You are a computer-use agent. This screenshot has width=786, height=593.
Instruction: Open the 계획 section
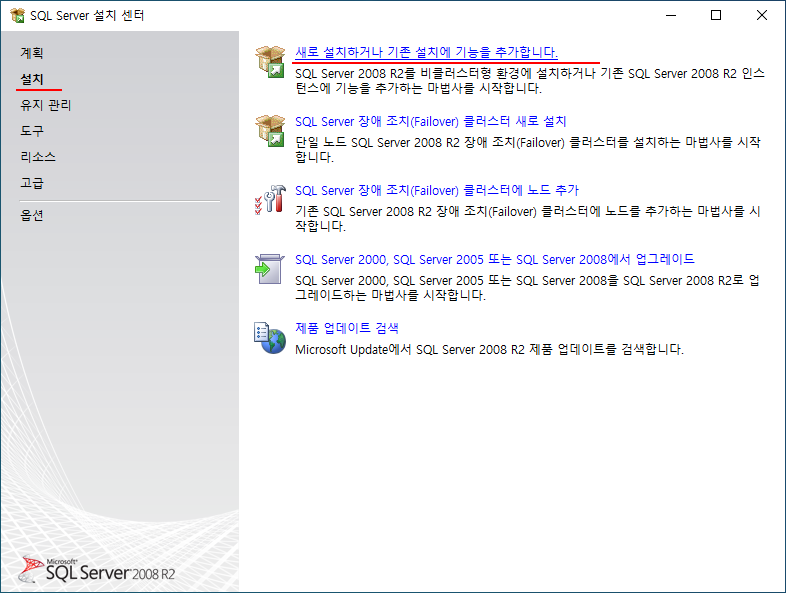click(32, 53)
